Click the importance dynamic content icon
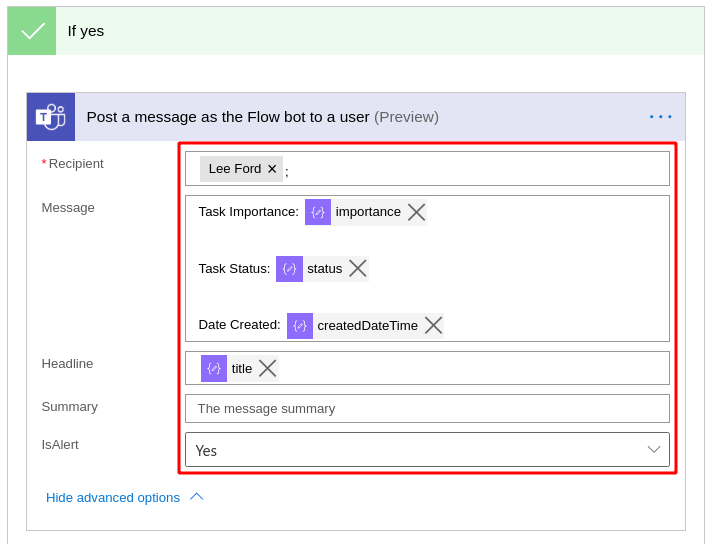714x544 pixels. 318,212
